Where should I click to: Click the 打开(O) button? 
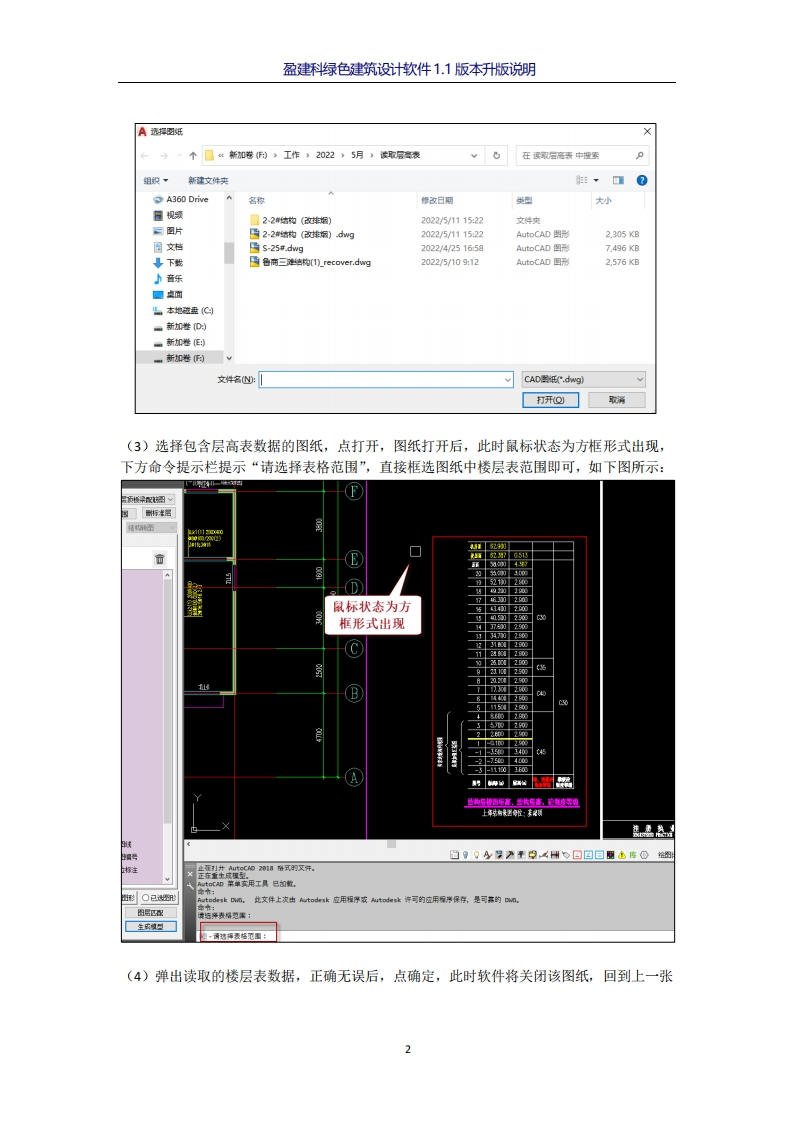click(551, 399)
